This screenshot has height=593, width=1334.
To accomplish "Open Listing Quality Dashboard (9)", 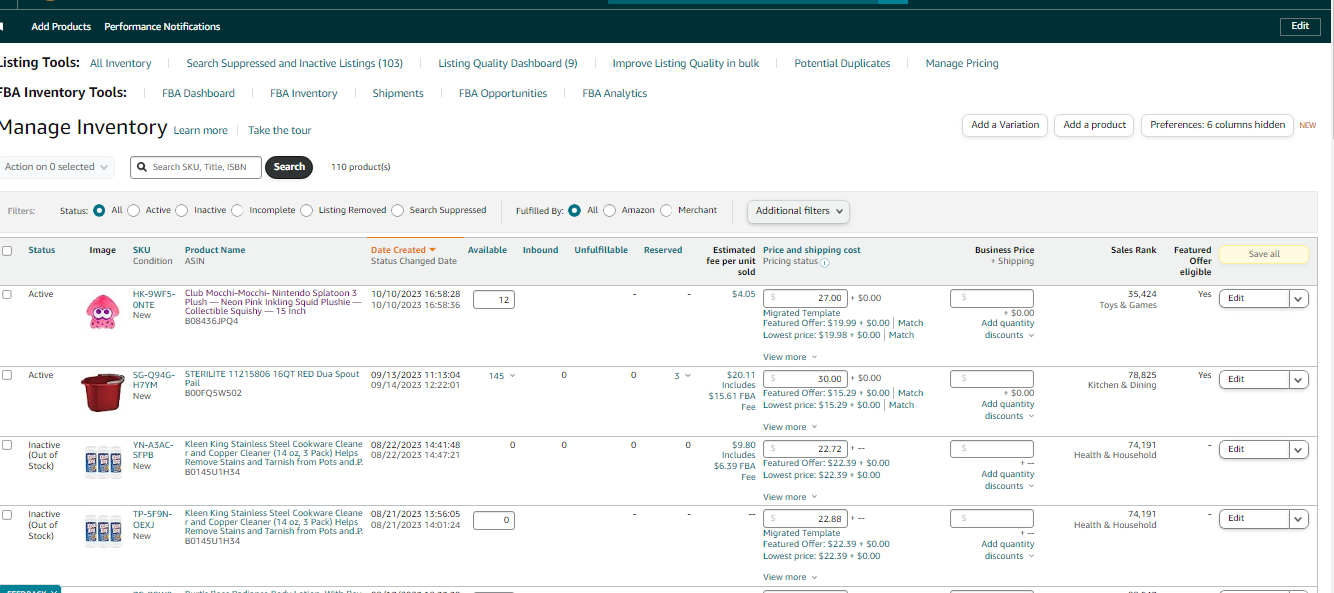I will coord(508,63).
